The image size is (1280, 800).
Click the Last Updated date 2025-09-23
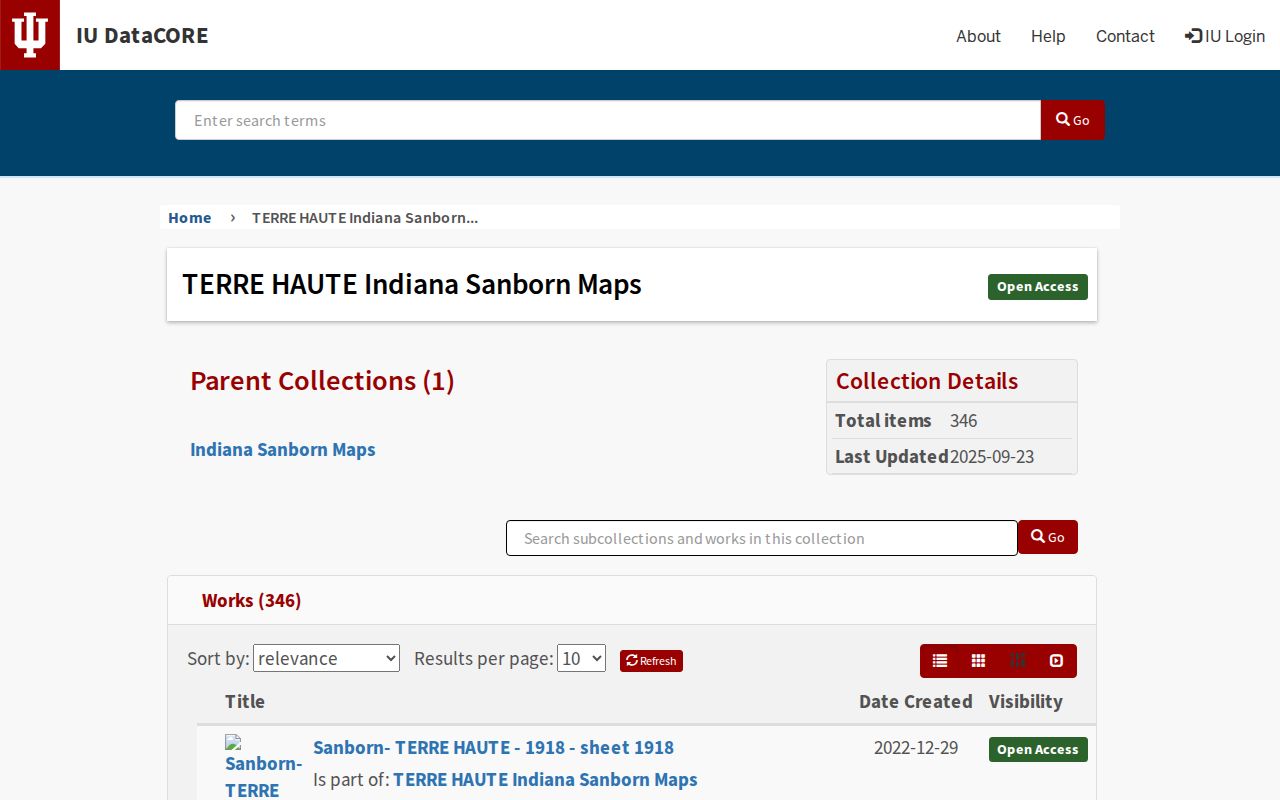pyautogui.click(x=992, y=457)
